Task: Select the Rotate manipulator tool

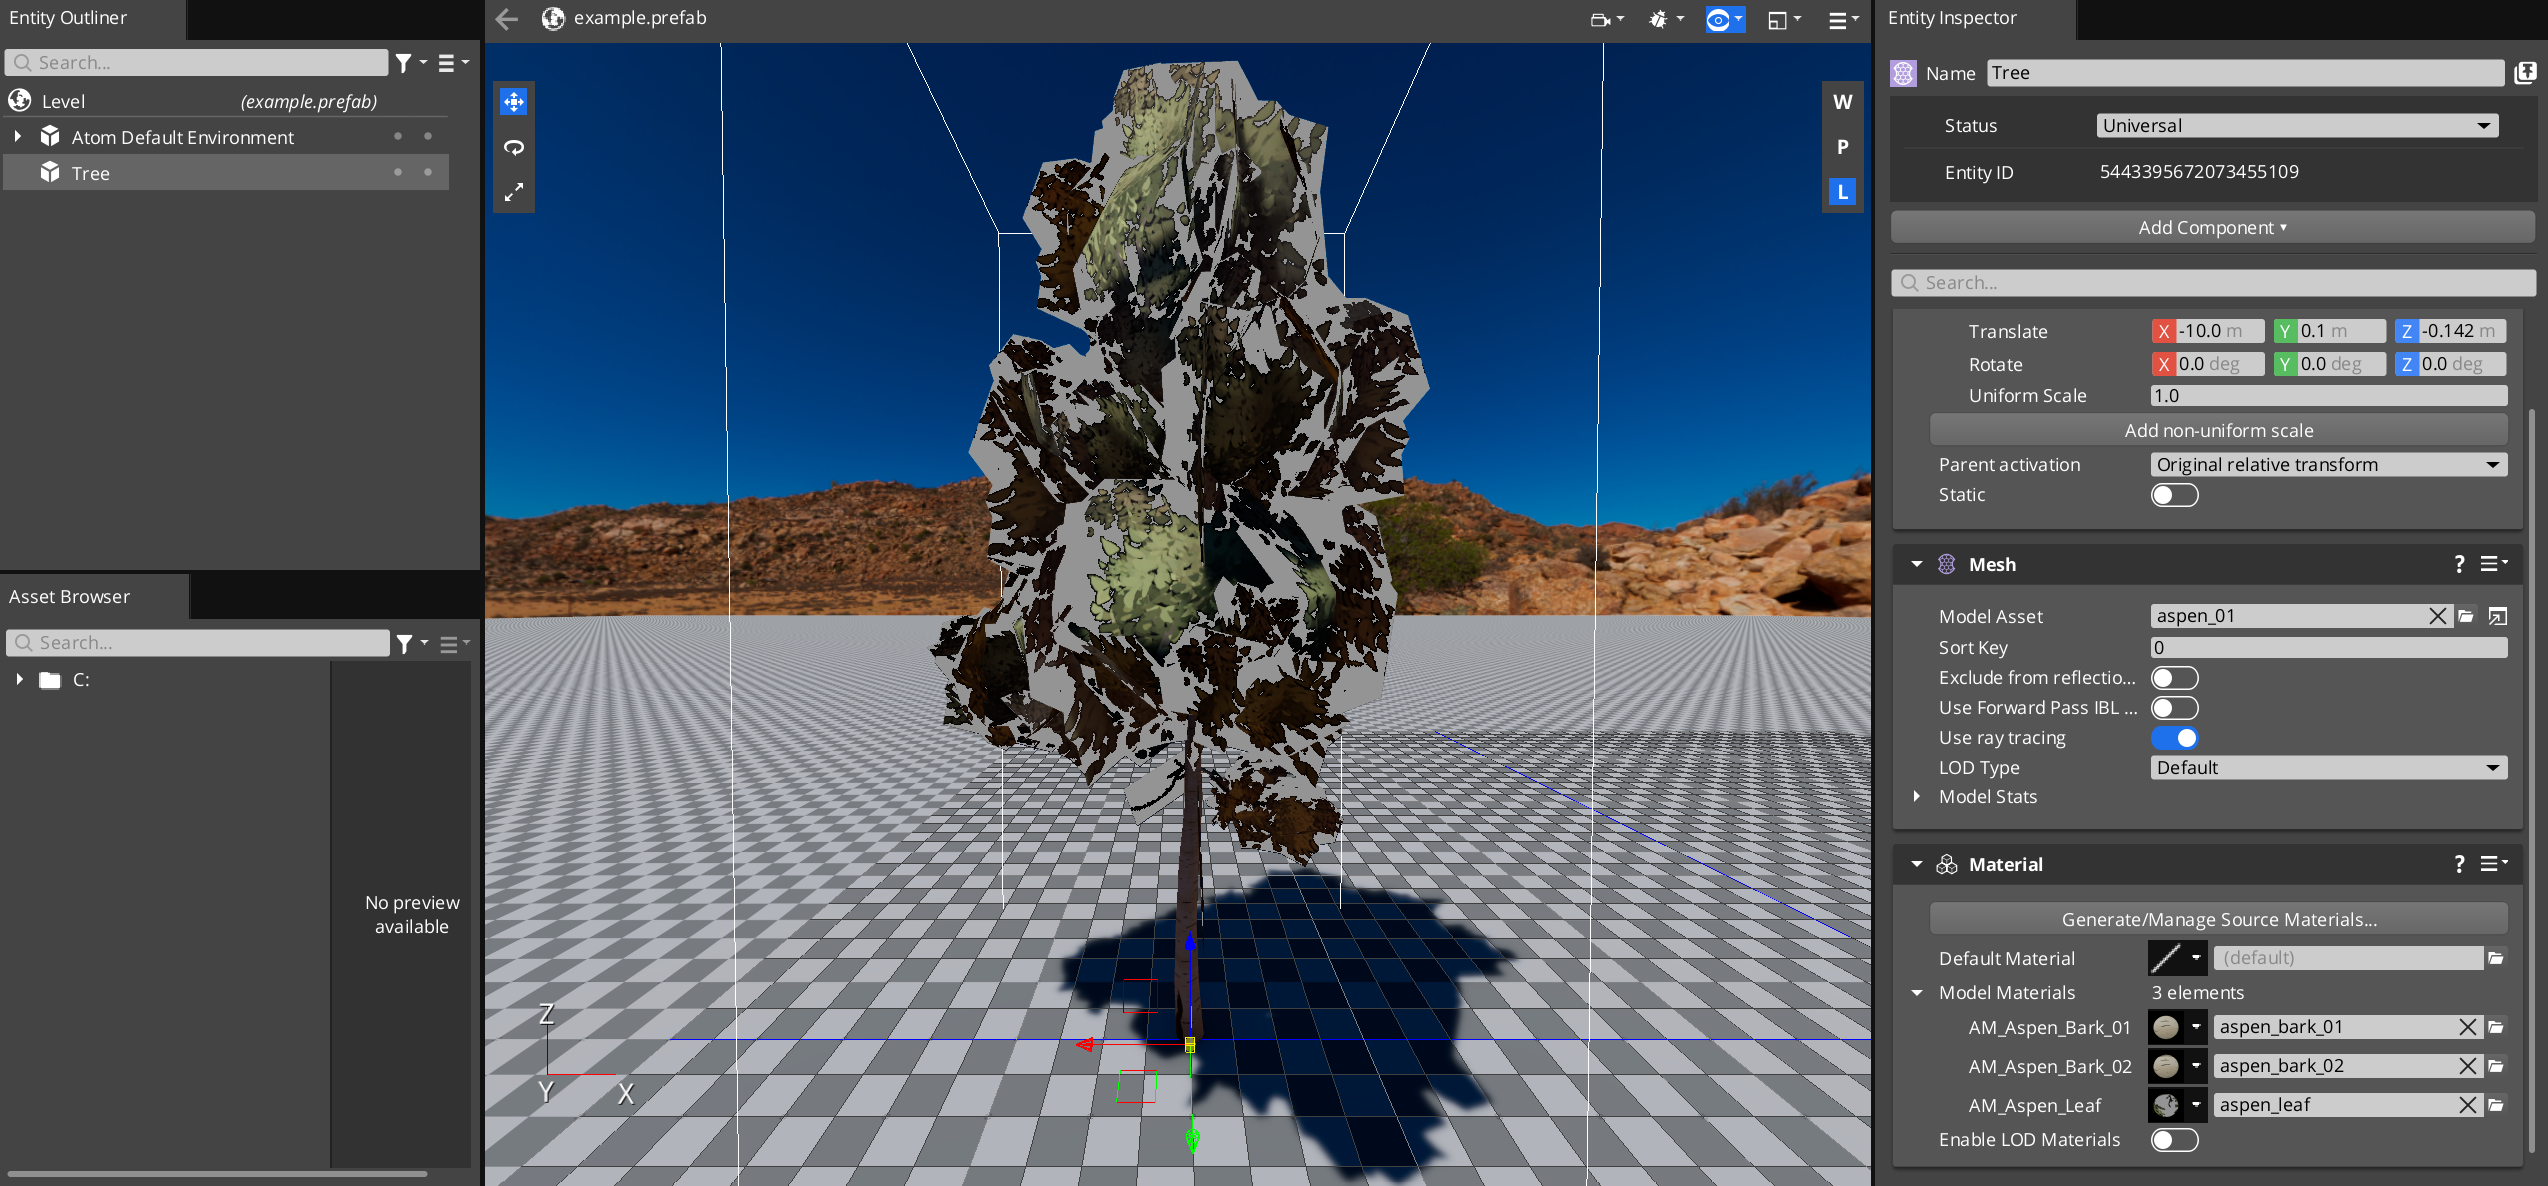Action: tap(514, 147)
